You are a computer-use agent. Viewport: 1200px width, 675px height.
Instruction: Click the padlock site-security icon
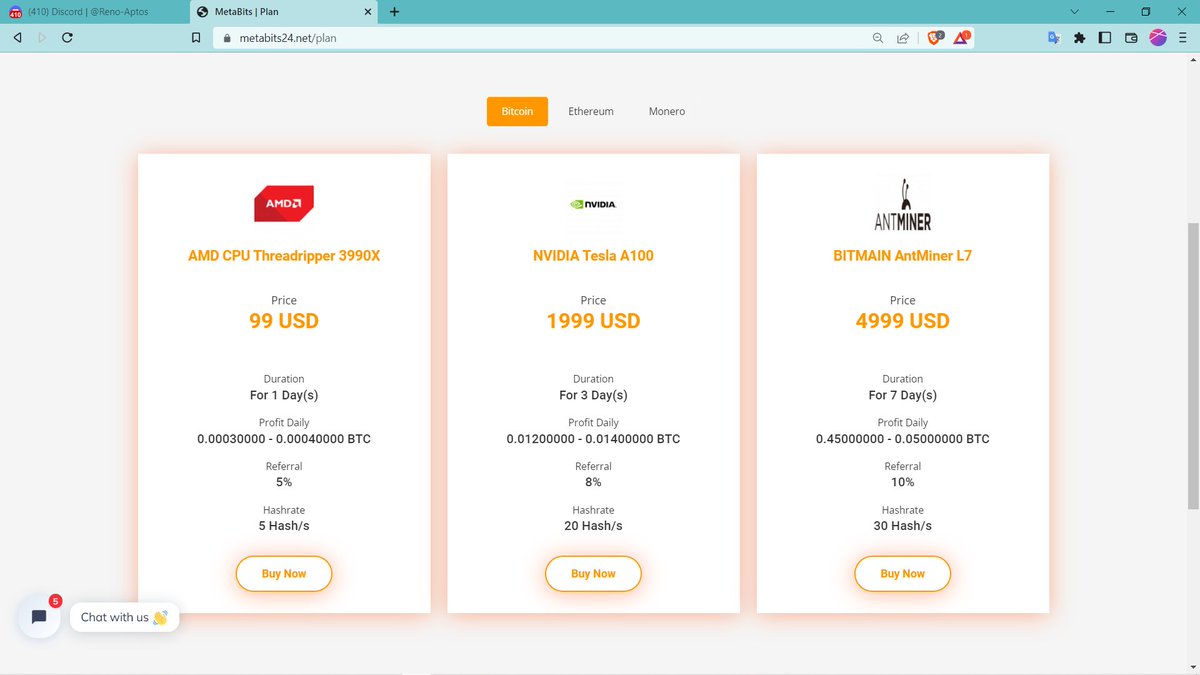226,38
